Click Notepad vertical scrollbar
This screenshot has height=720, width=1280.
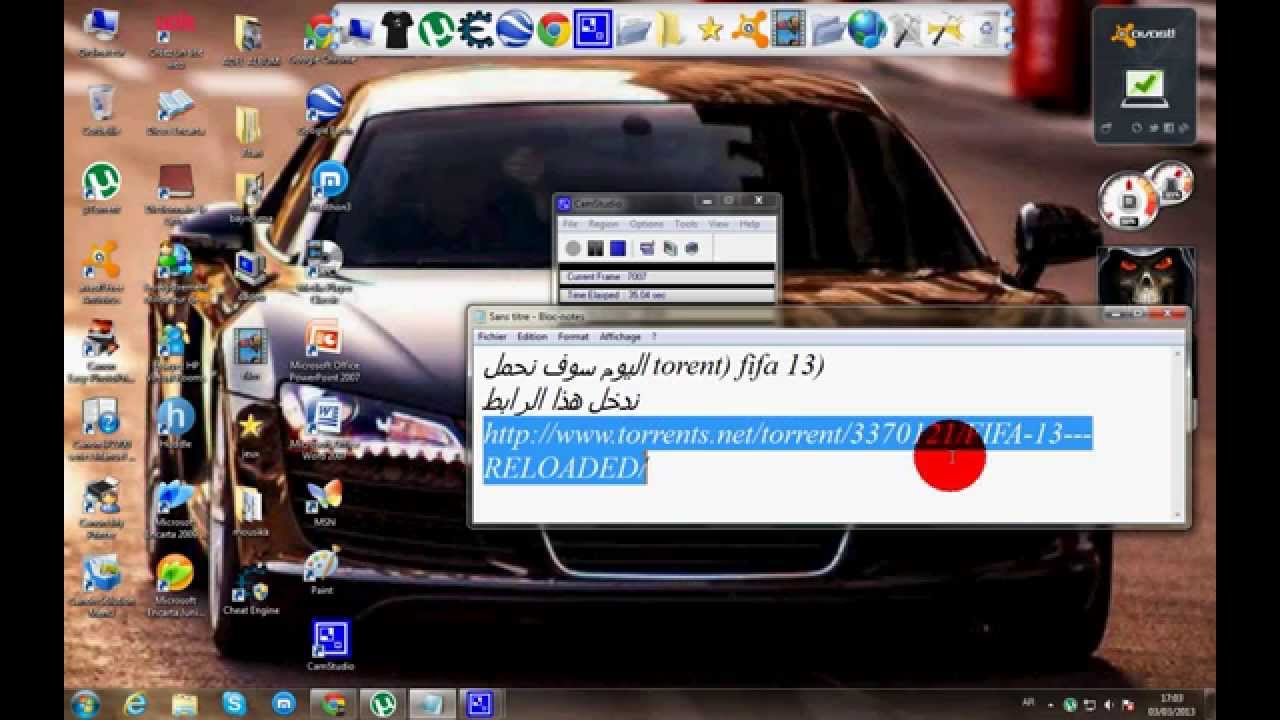coord(1178,432)
